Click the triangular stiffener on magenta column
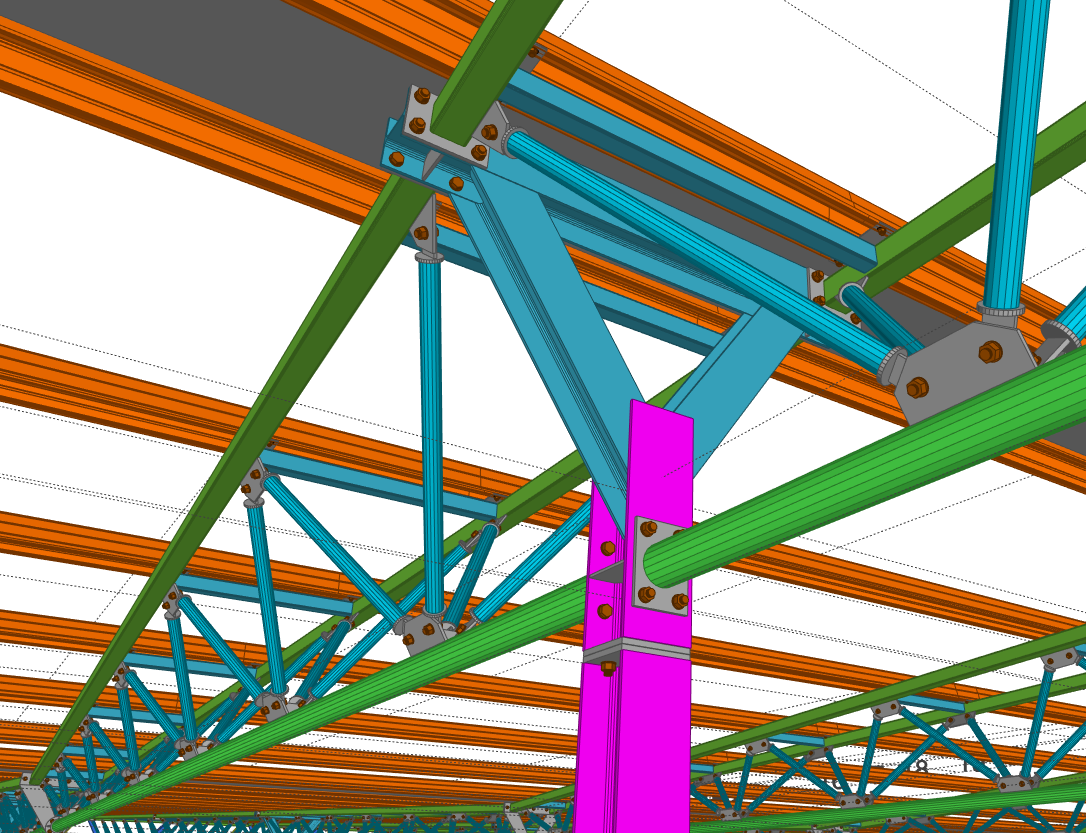 pos(609,572)
